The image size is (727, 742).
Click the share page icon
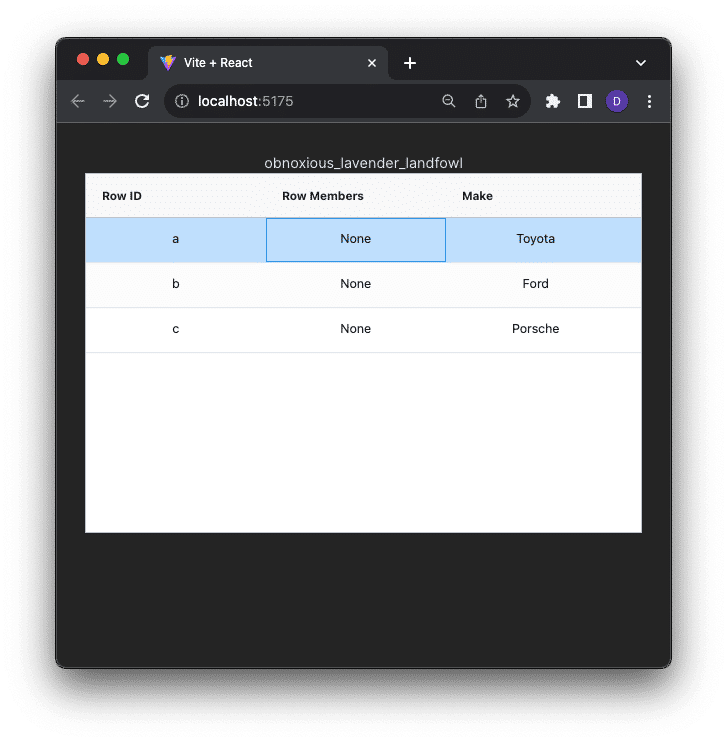481,101
